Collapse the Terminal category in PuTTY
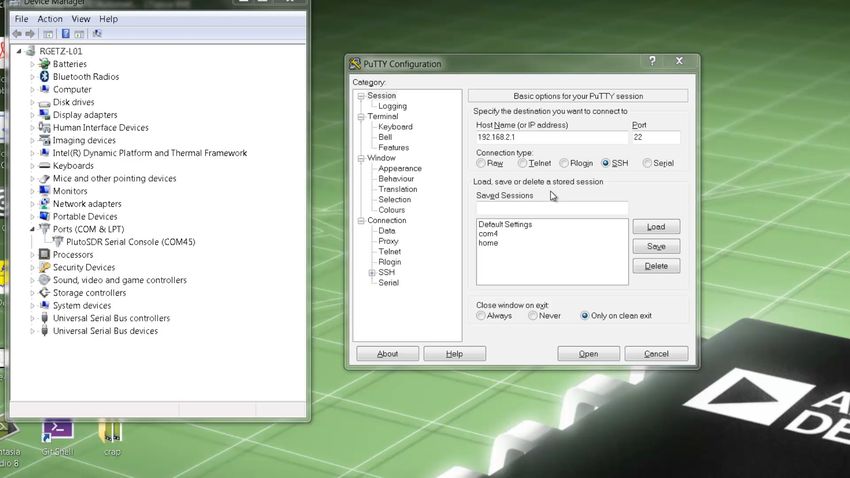 tap(360, 117)
